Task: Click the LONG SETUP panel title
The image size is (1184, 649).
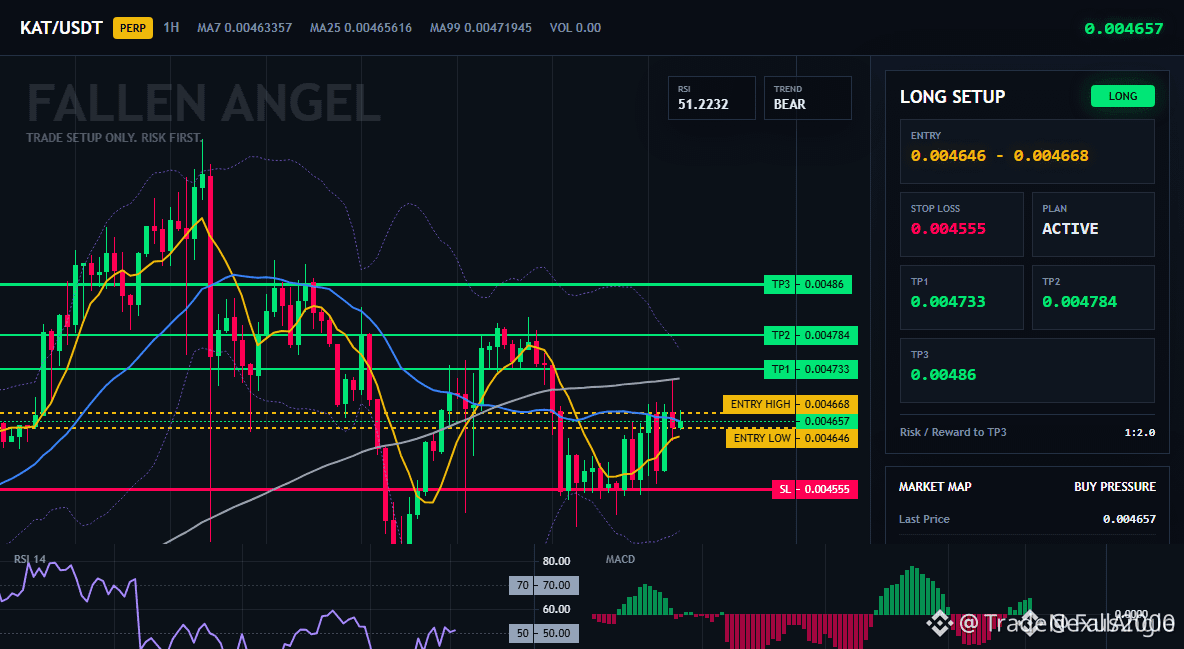Action: (952, 97)
